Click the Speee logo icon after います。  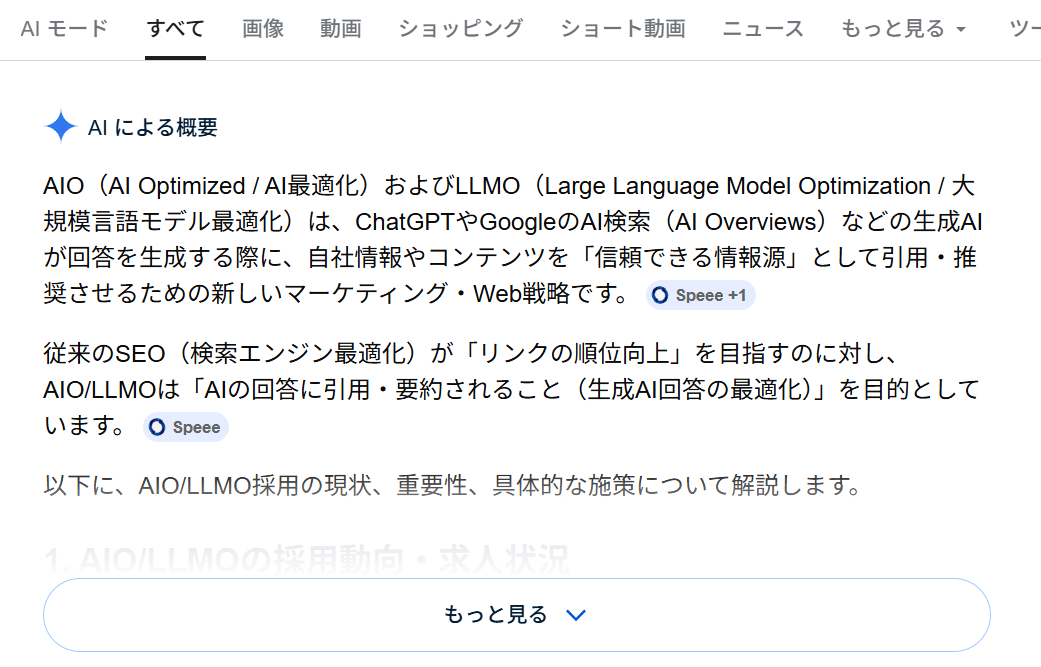pos(157,428)
